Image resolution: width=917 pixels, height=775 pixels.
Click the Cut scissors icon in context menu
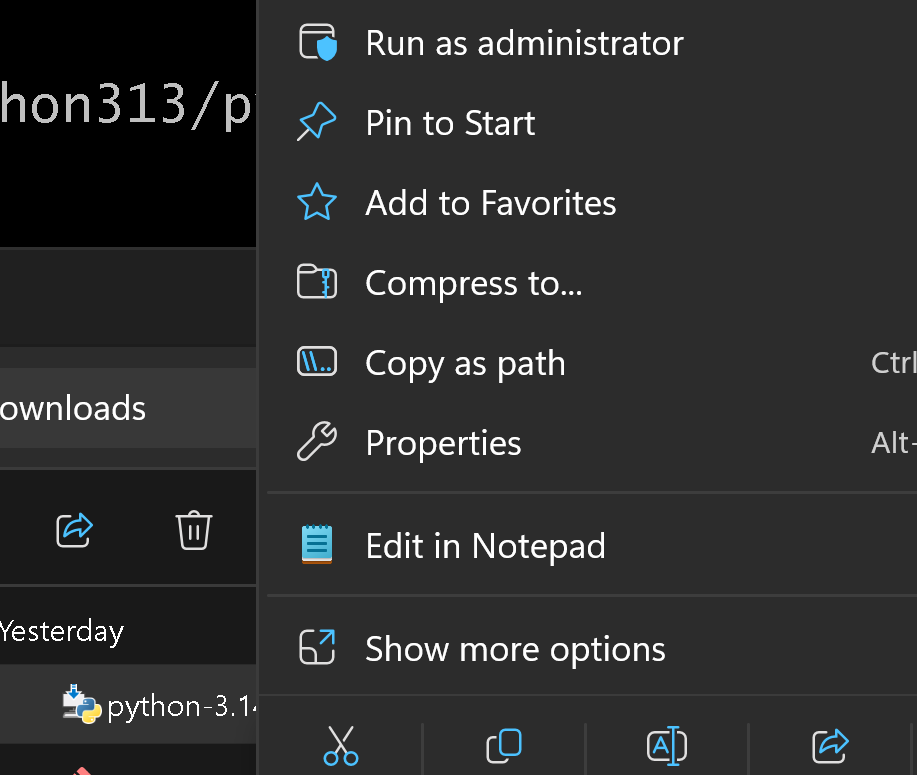[341, 745]
